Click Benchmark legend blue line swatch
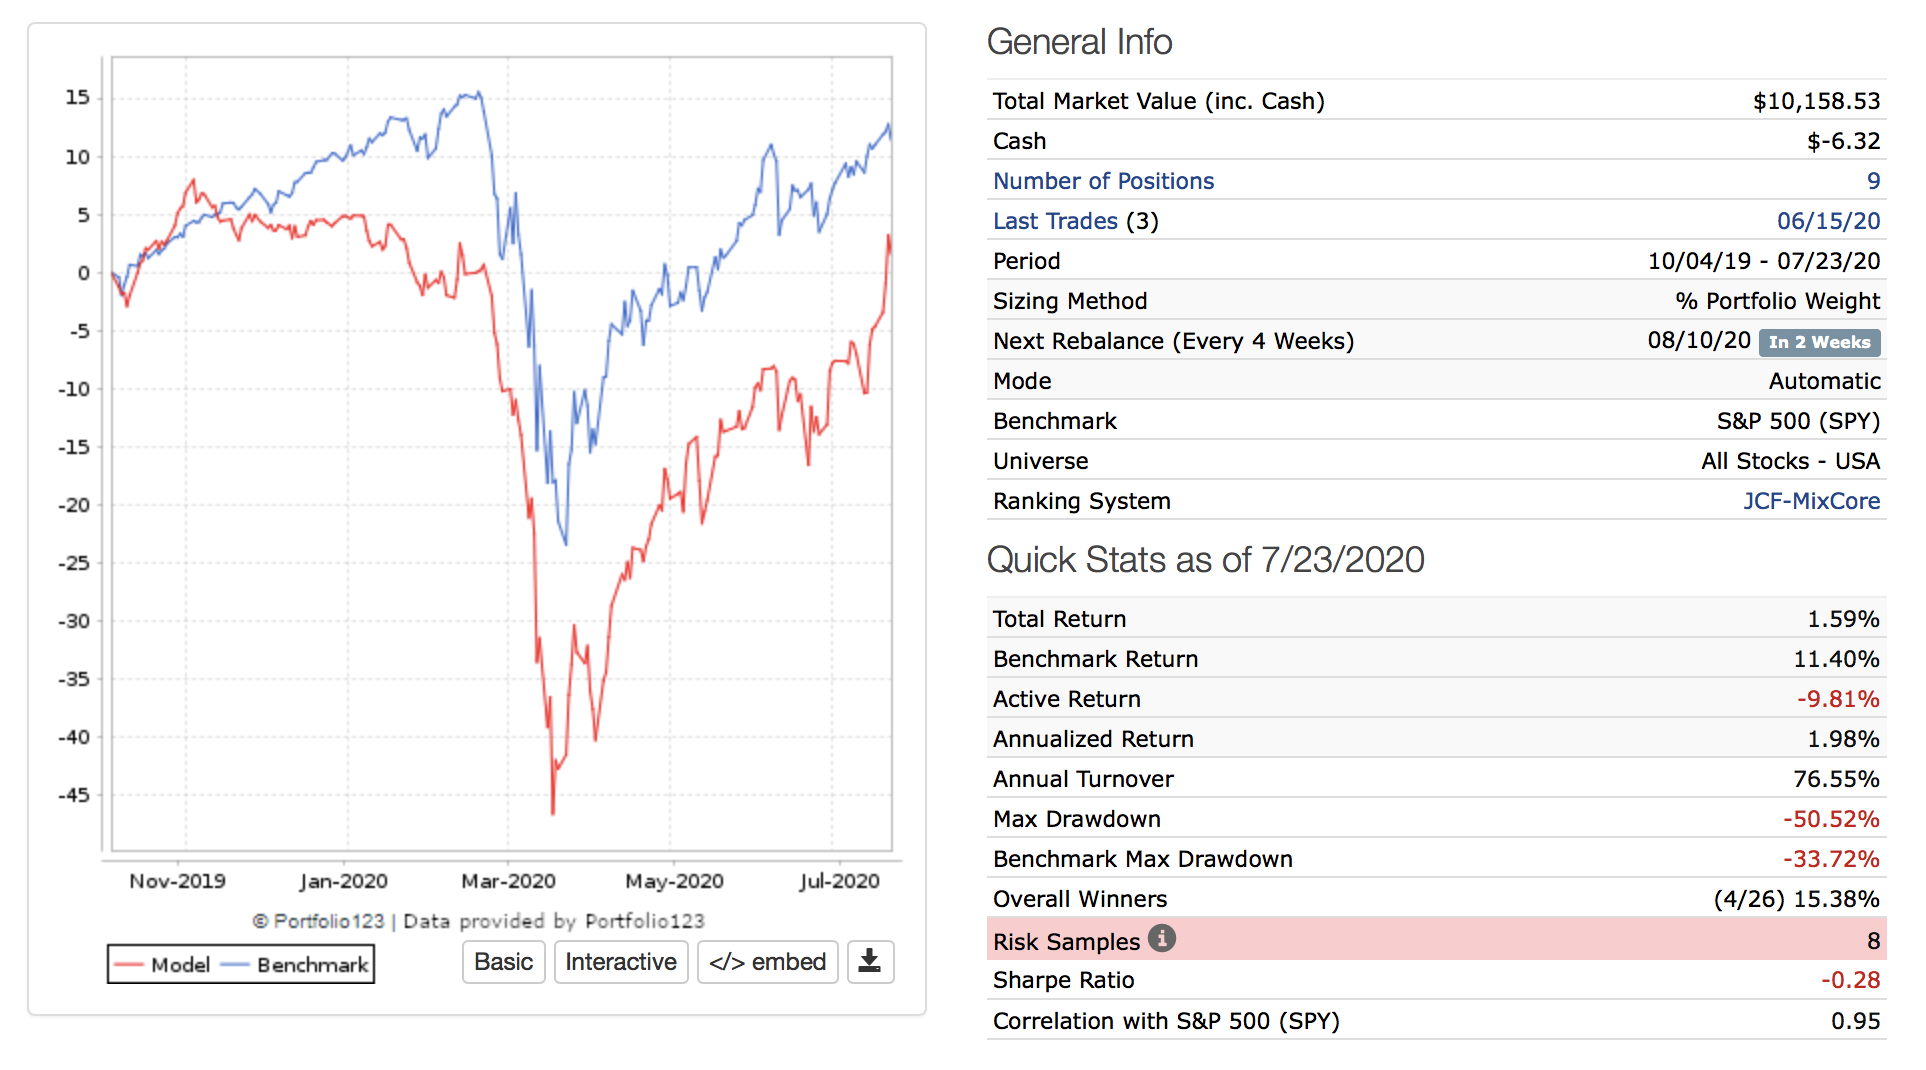This screenshot has height=1070, width=1926. click(x=234, y=965)
